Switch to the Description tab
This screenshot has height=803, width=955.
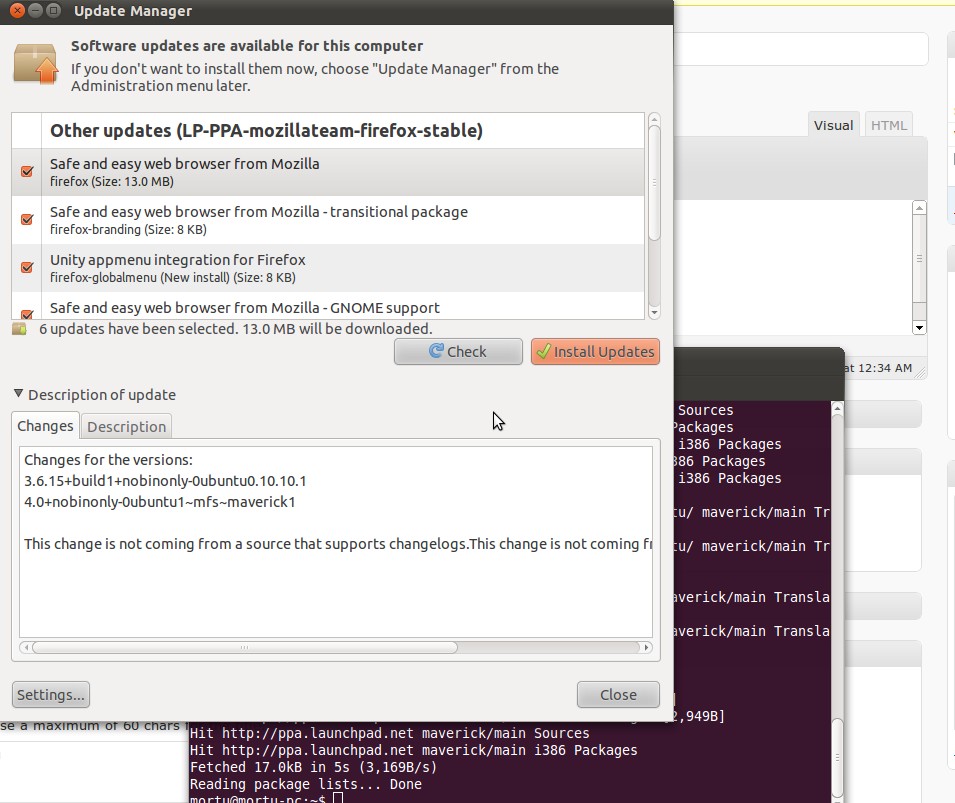[x=126, y=426]
